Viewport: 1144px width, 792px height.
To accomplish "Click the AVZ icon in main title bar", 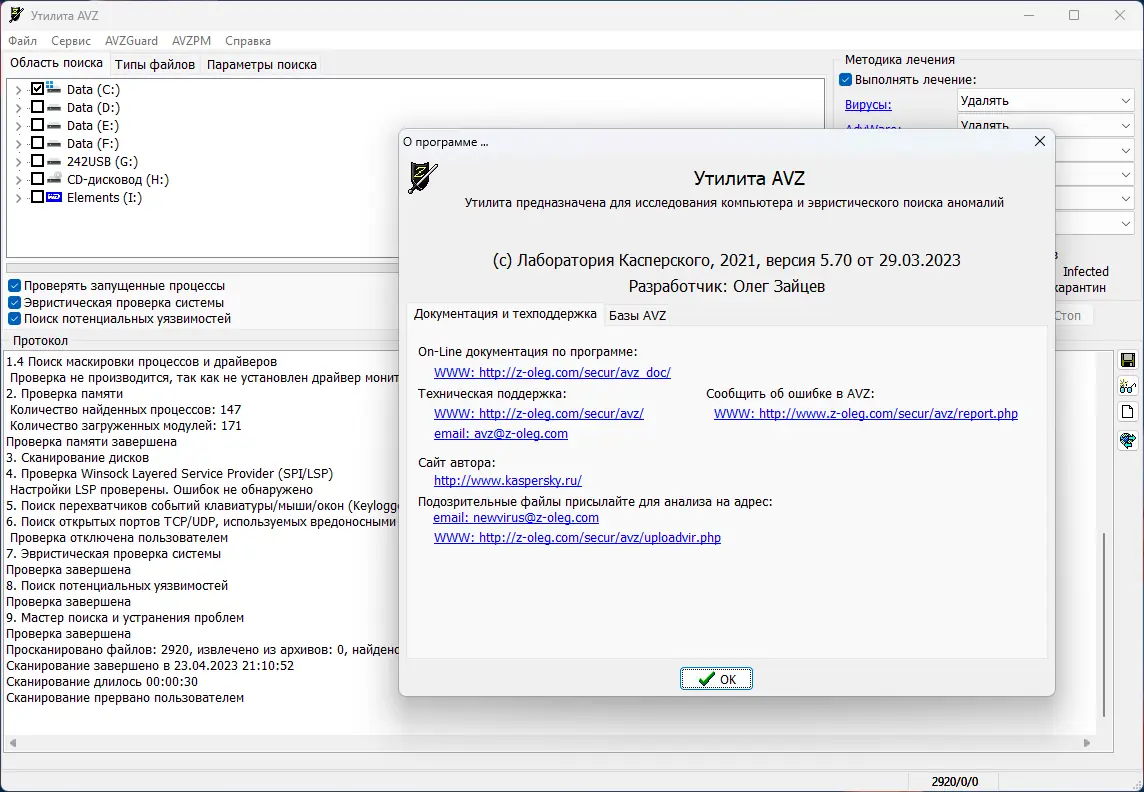I will click(15, 15).
